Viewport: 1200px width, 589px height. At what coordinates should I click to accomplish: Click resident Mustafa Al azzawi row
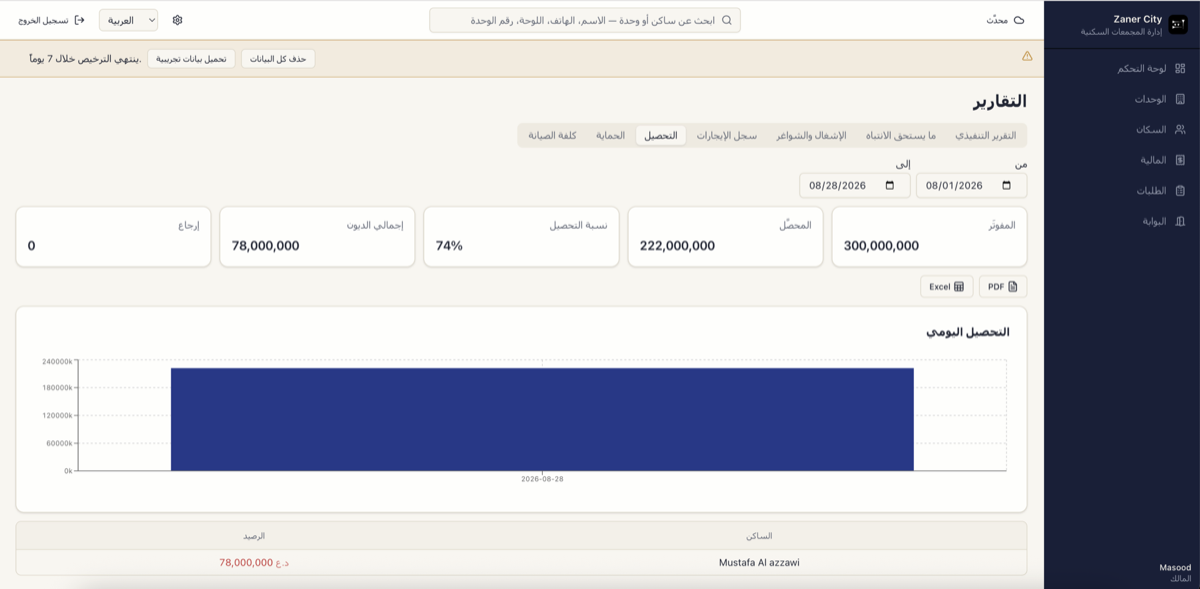(521, 563)
